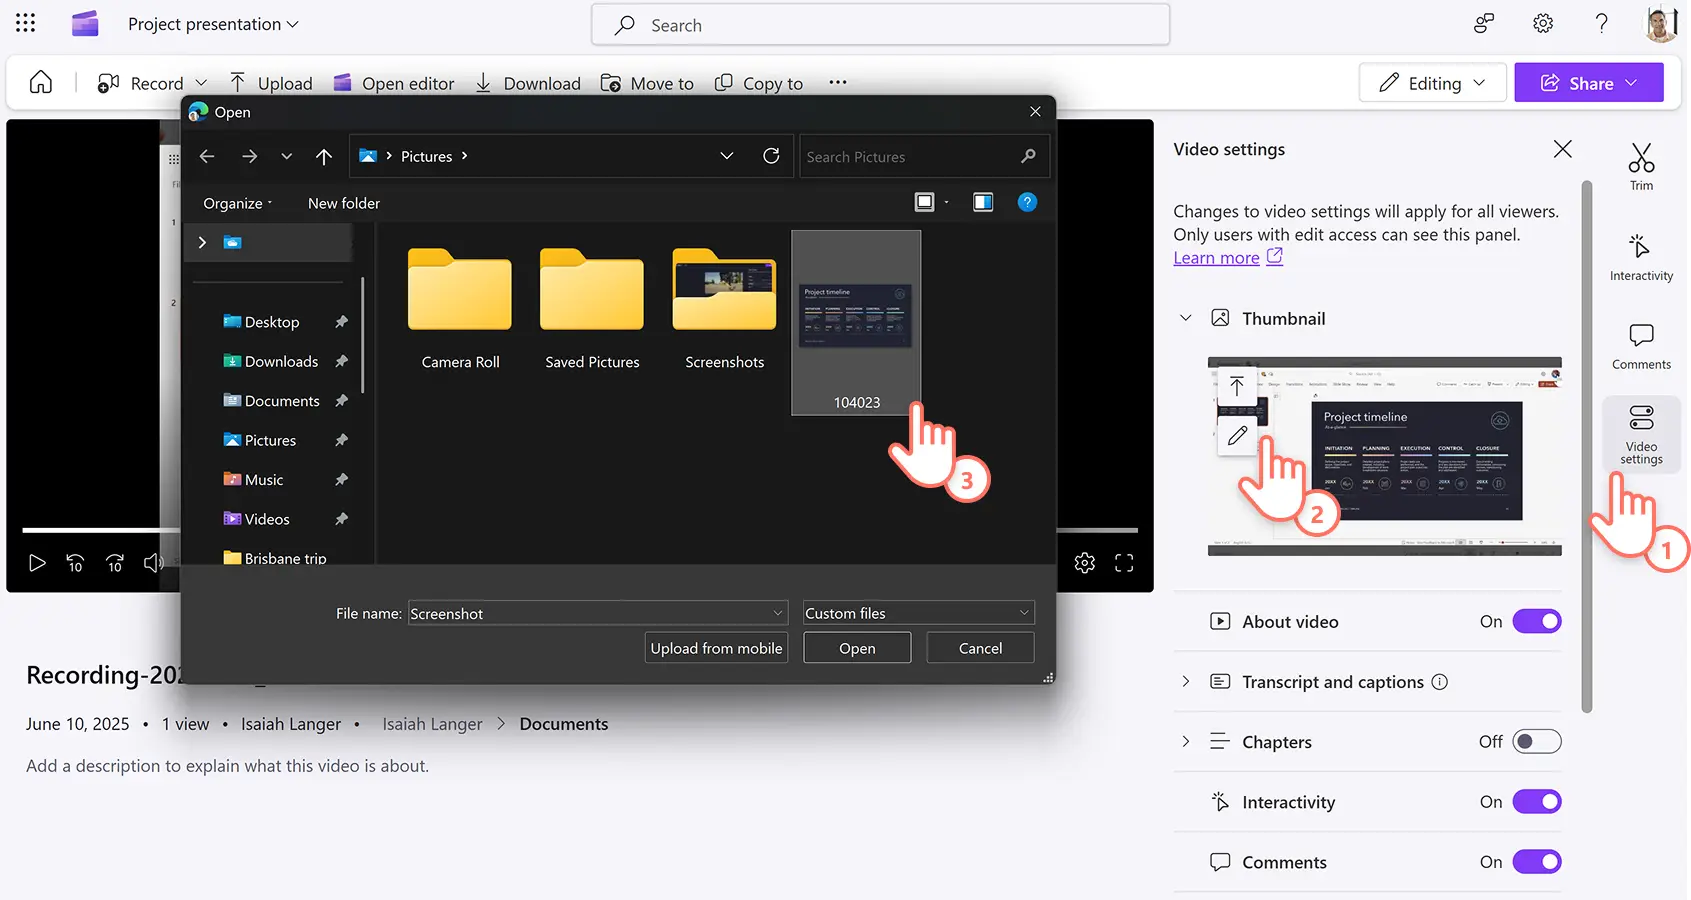Click Cancel in the dialog

pyautogui.click(x=980, y=648)
